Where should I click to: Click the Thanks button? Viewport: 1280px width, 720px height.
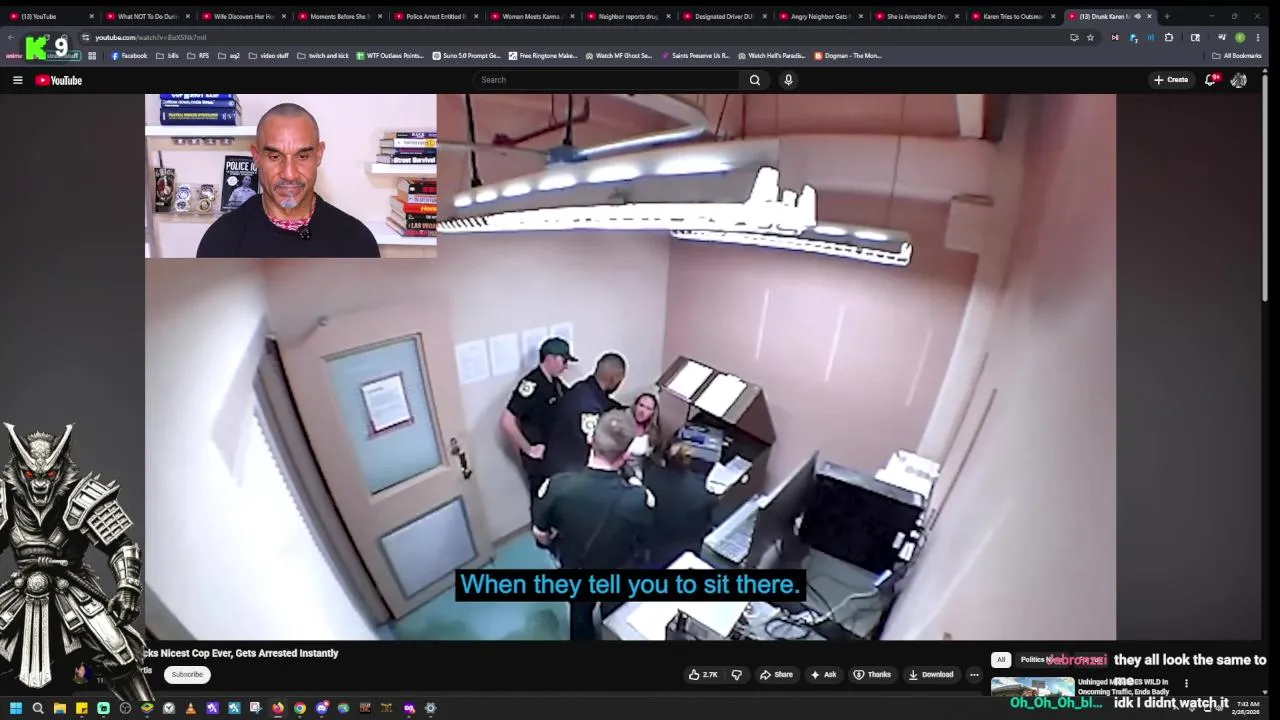click(x=872, y=675)
